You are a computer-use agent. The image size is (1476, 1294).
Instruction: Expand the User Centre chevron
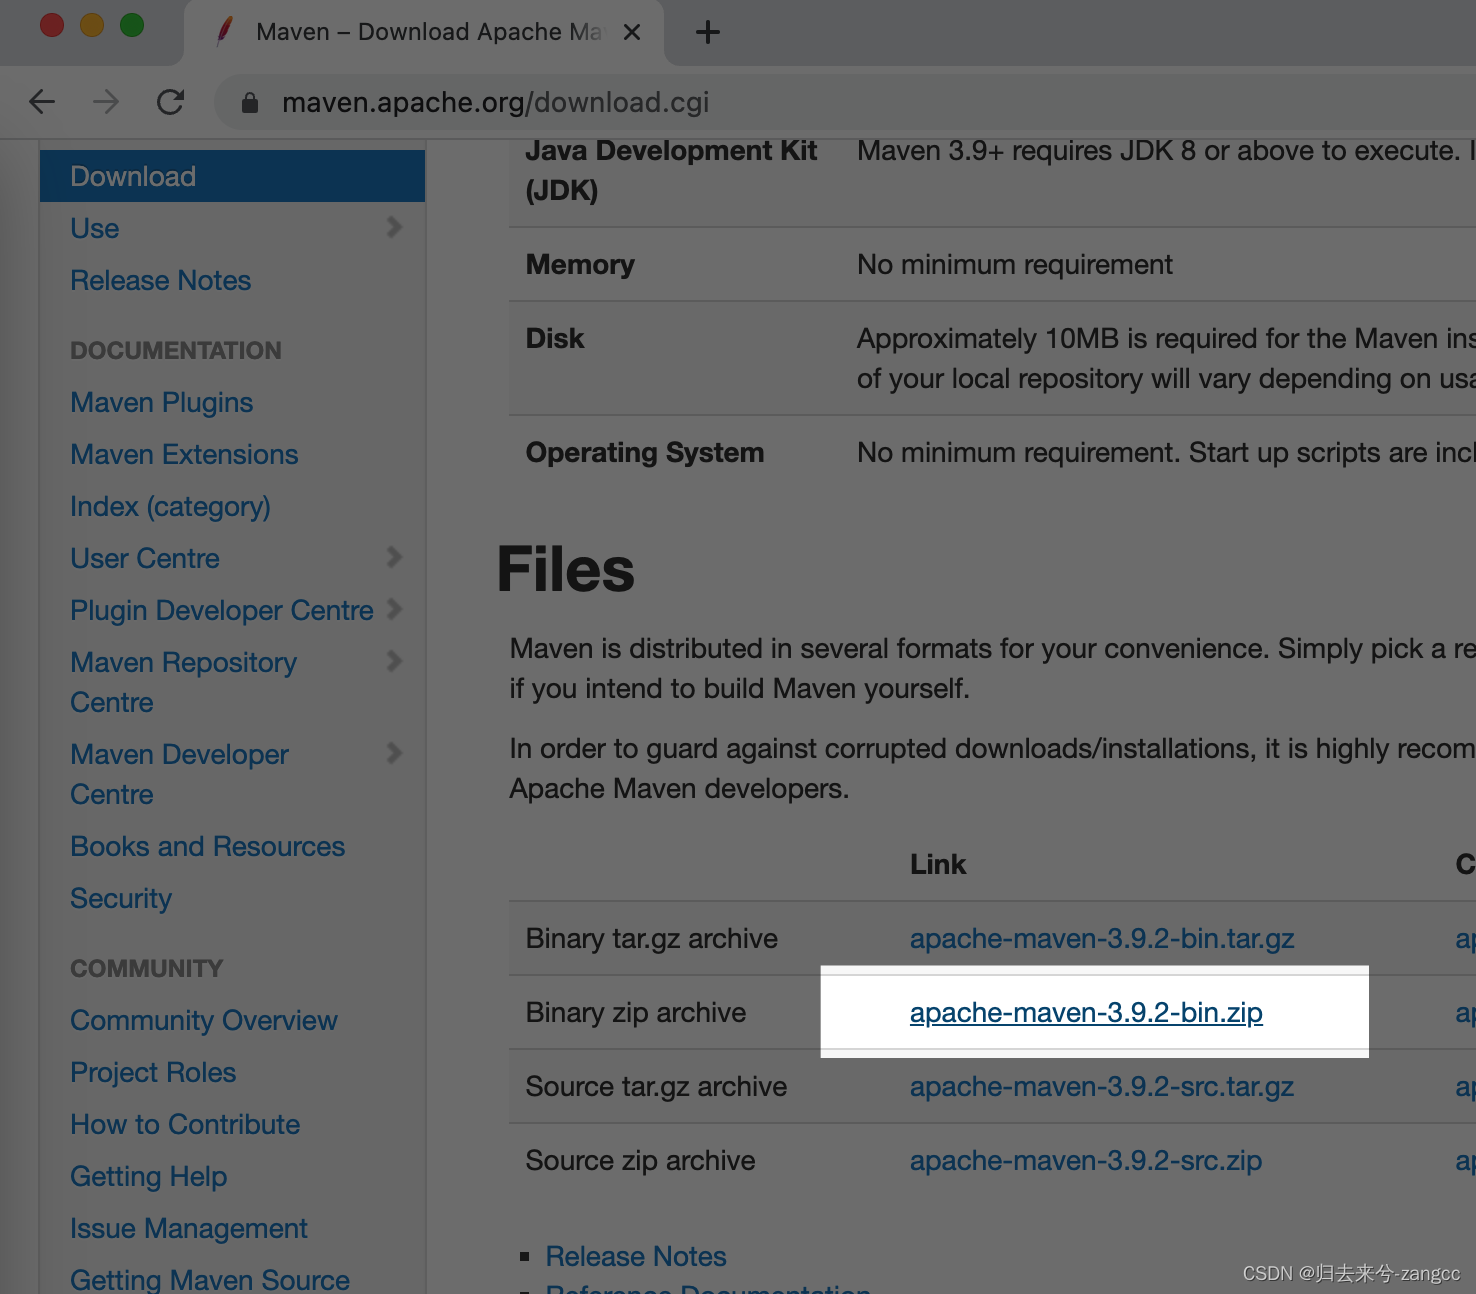coord(394,557)
